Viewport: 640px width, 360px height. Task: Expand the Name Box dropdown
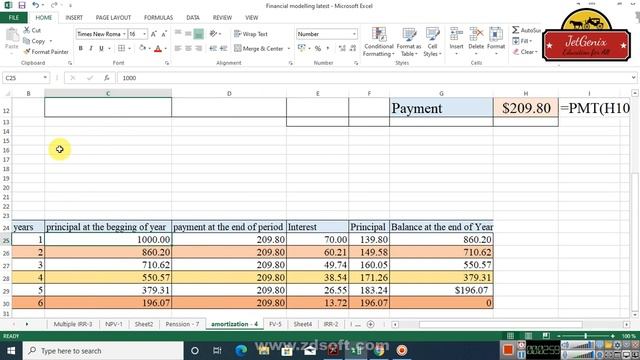pos(45,78)
